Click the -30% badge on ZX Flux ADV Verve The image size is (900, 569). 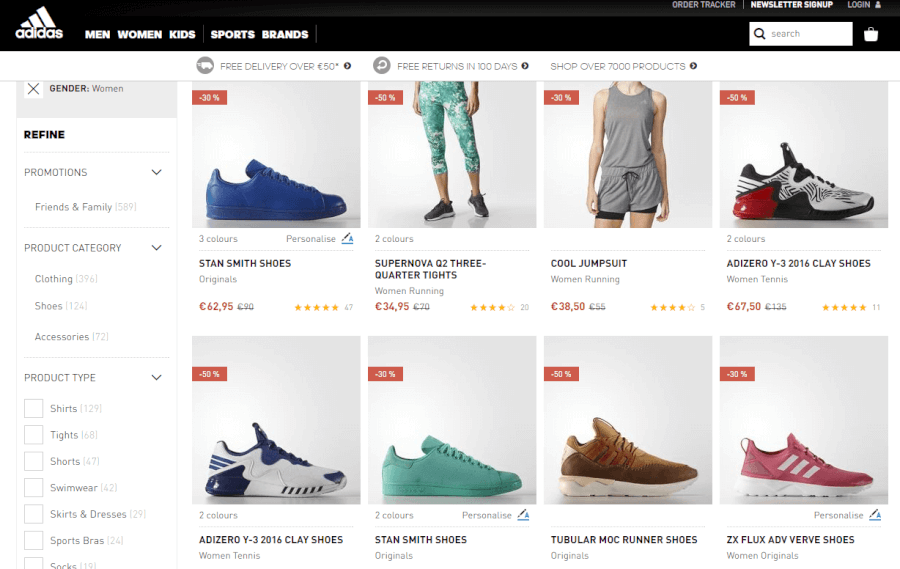(737, 374)
